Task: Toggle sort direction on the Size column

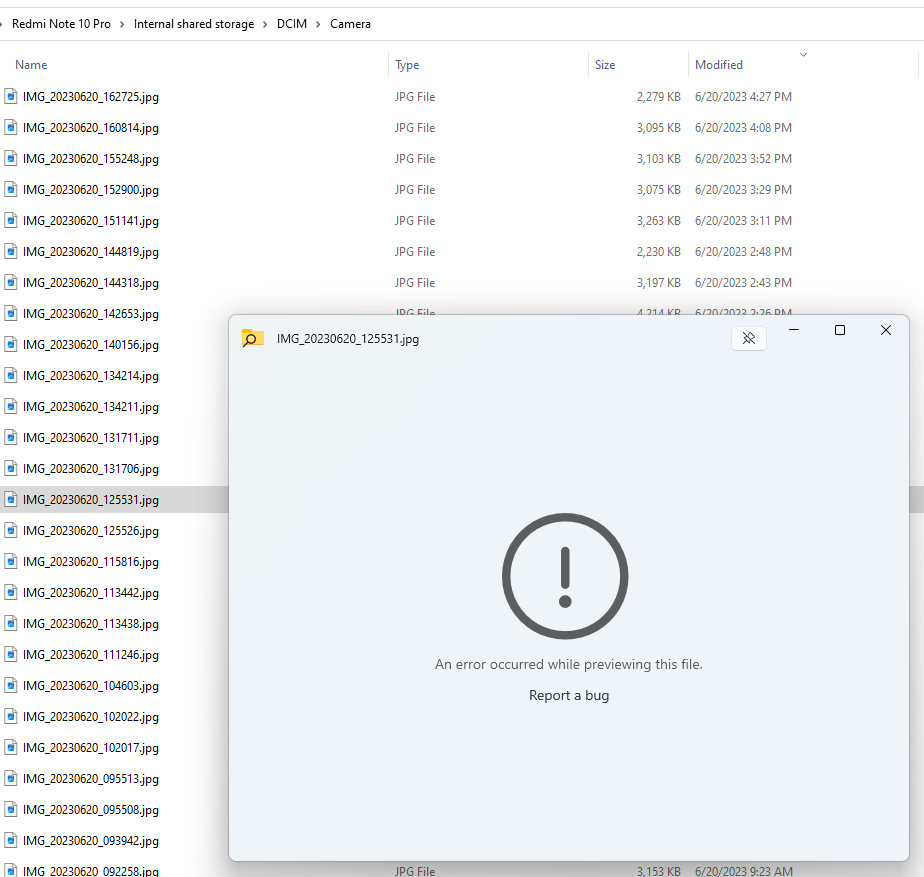Action: click(x=605, y=64)
